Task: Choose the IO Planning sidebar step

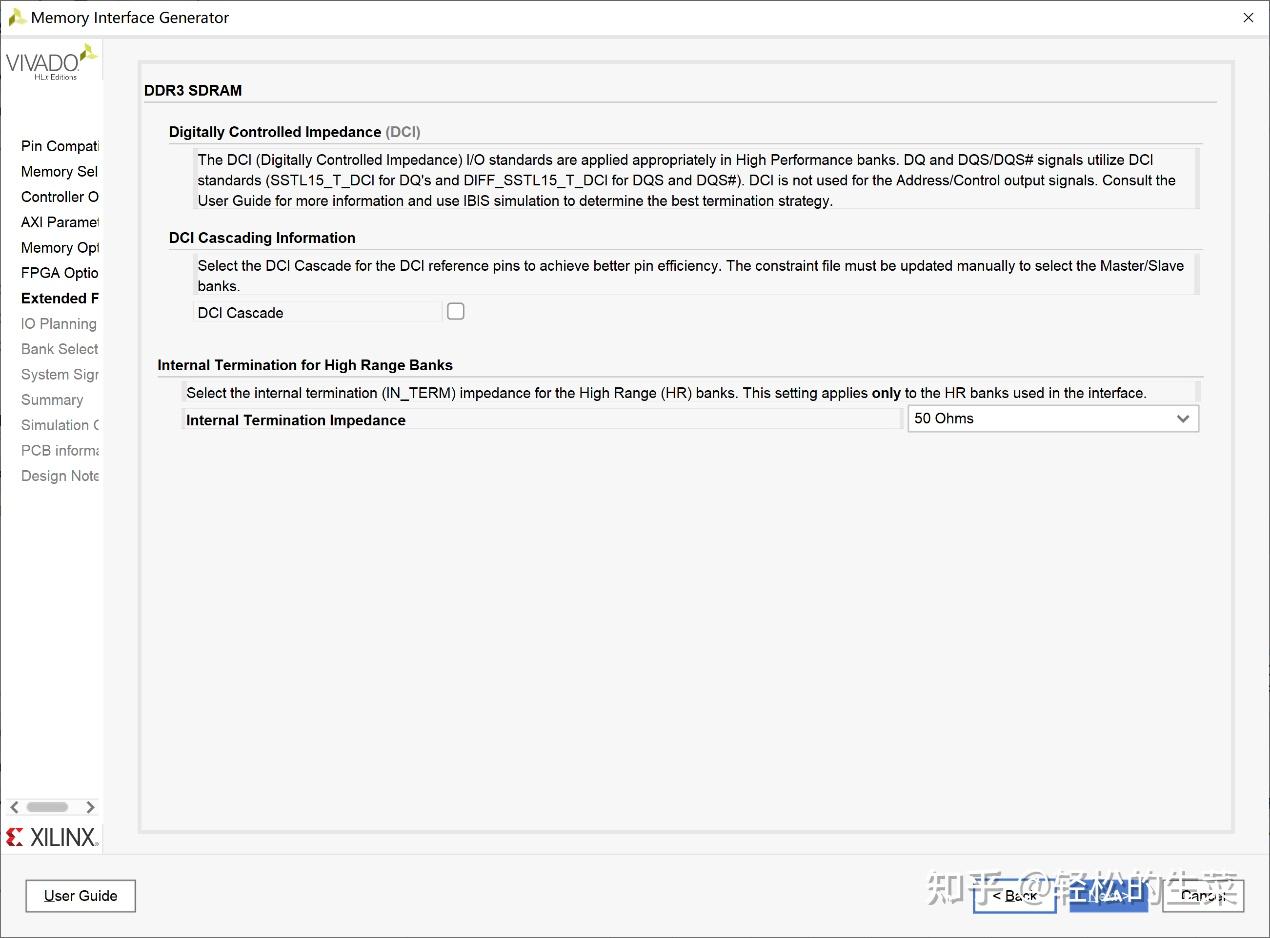Action: [x=59, y=324]
